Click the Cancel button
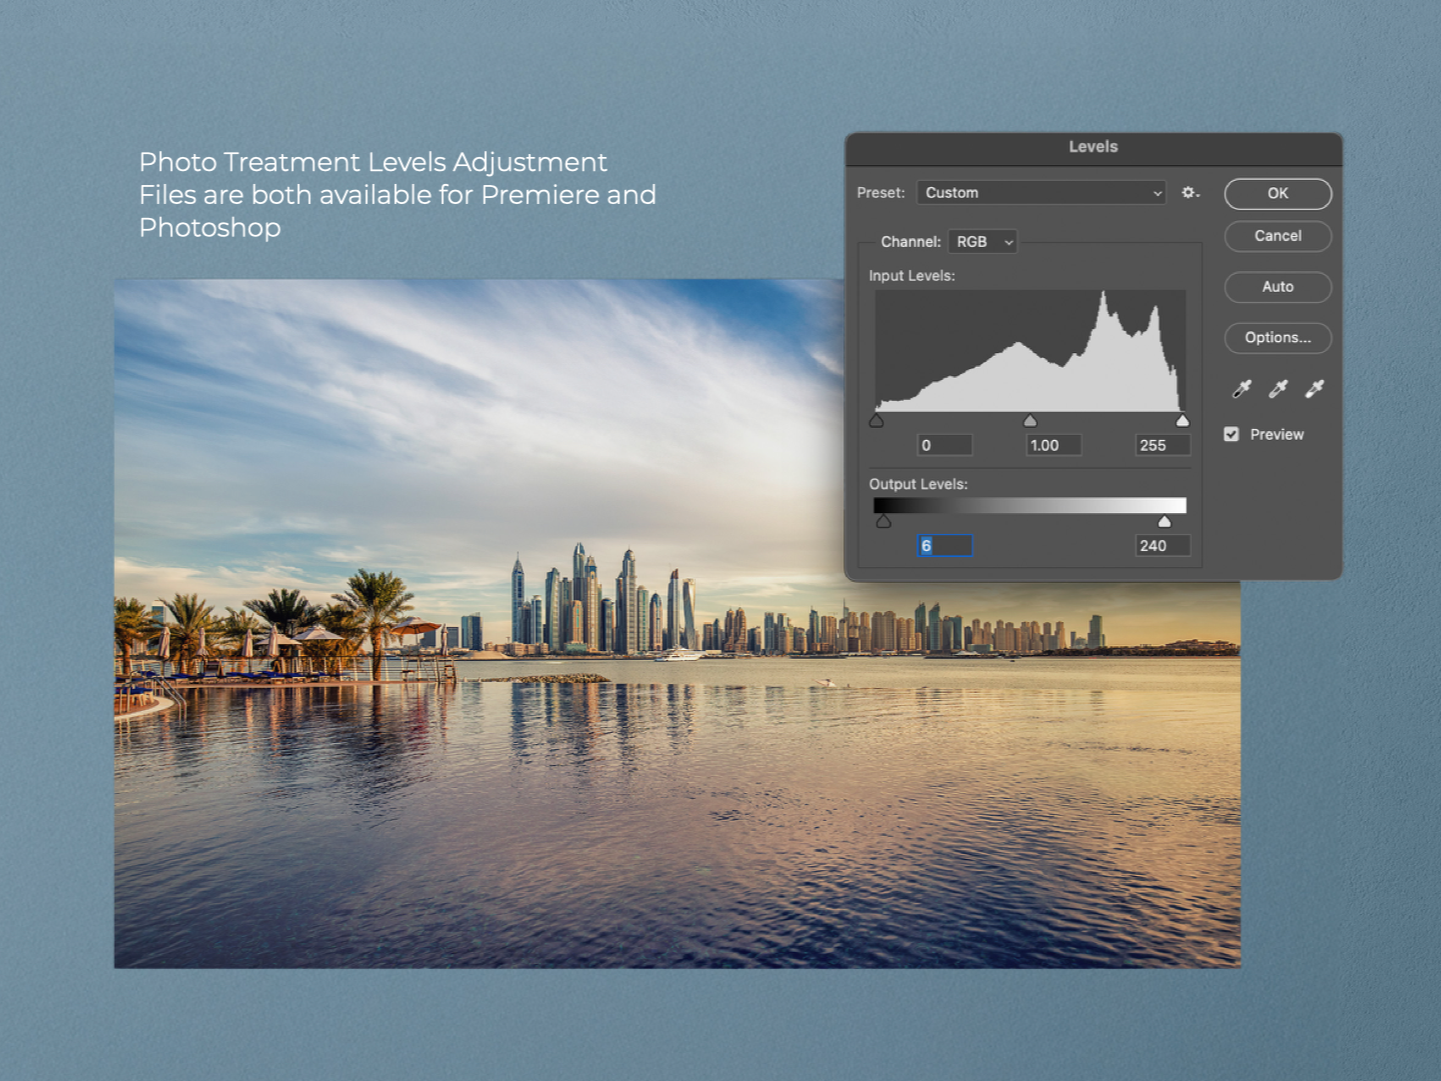This screenshot has height=1081, width=1441. coord(1278,236)
